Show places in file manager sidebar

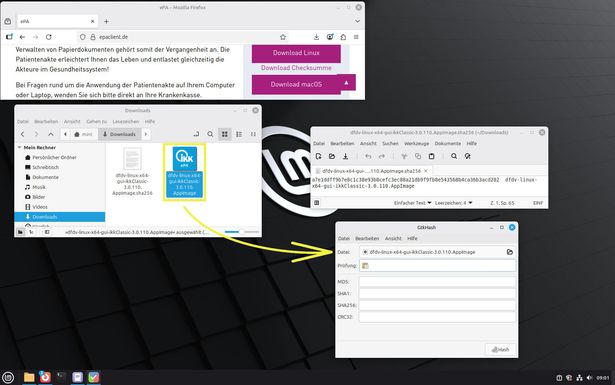(x=20, y=232)
